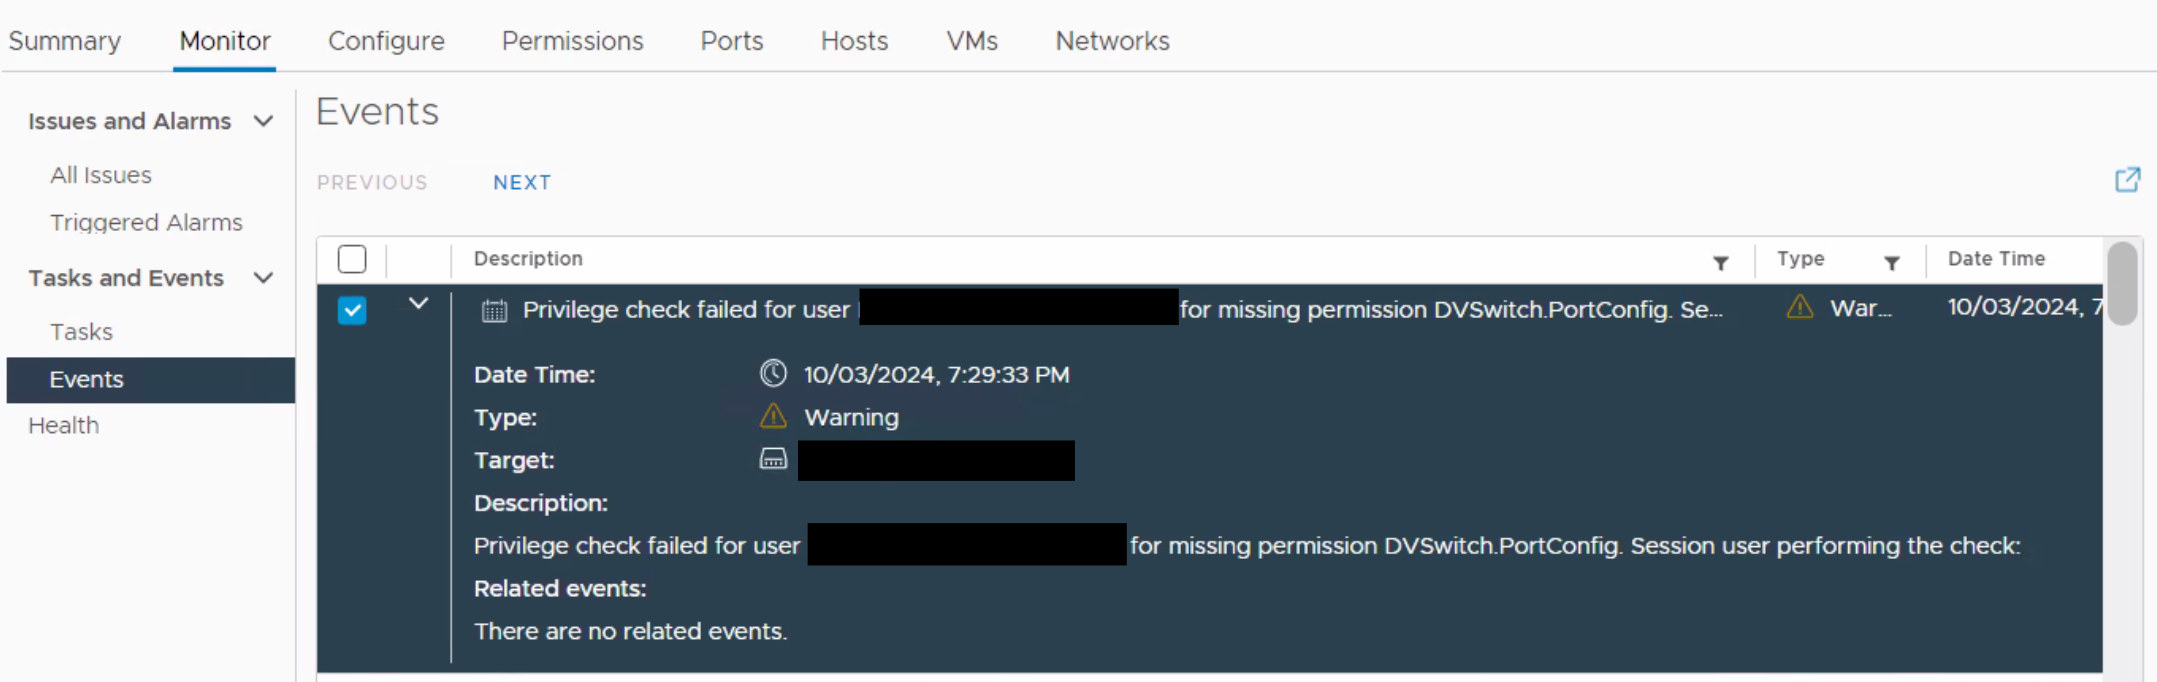Screen dimensions: 2157x682
Task: Open Triggered Alarms in sidebar
Action: pyautogui.click(x=146, y=222)
